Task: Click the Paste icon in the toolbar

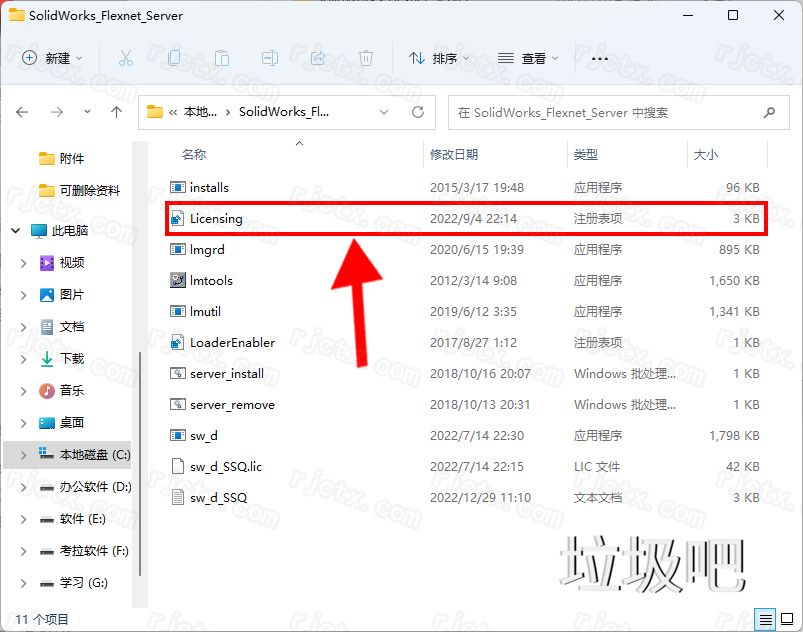Action: tap(222, 59)
